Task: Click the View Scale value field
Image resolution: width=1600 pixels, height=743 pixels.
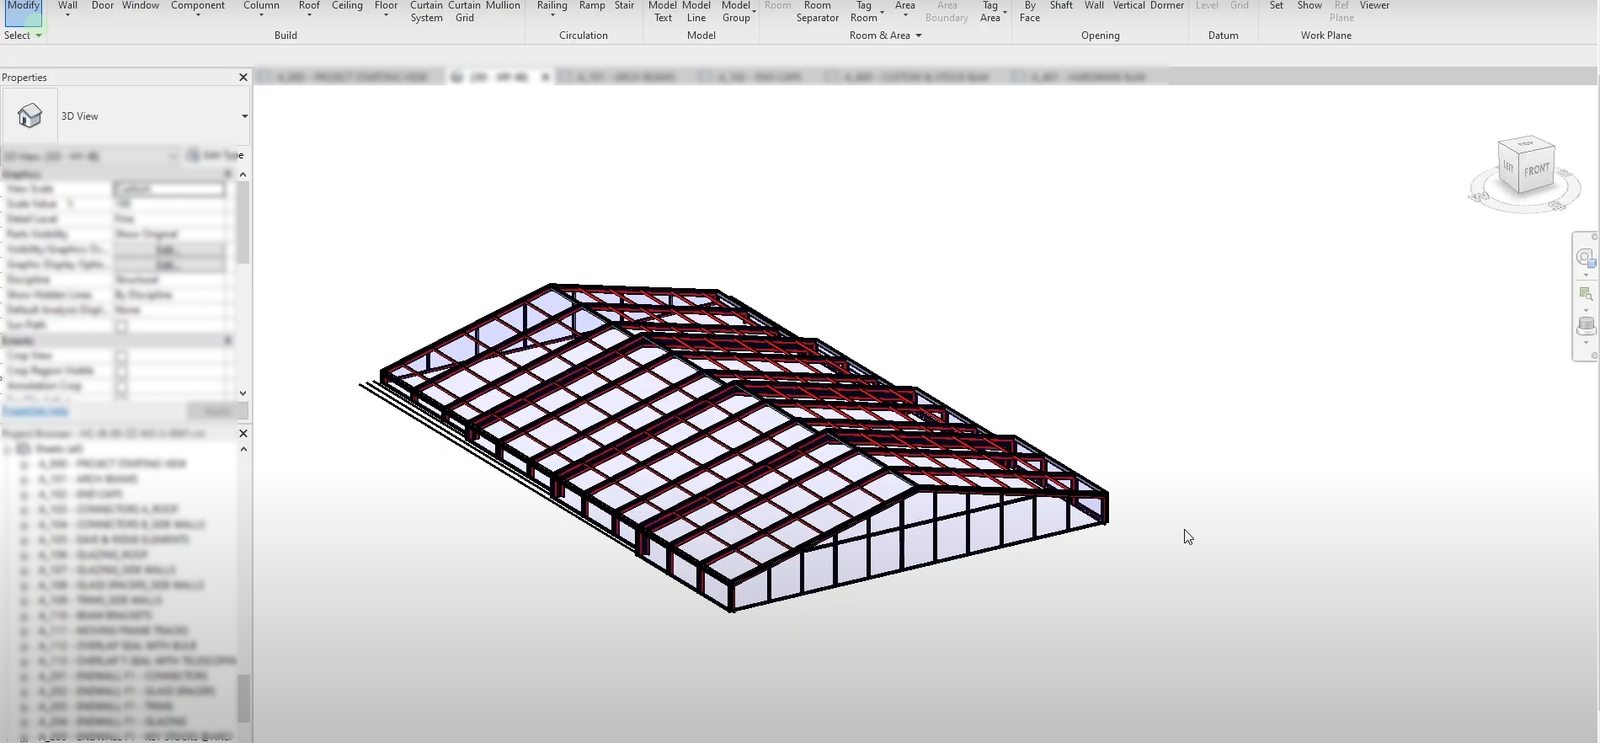Action: pos(169,189)
